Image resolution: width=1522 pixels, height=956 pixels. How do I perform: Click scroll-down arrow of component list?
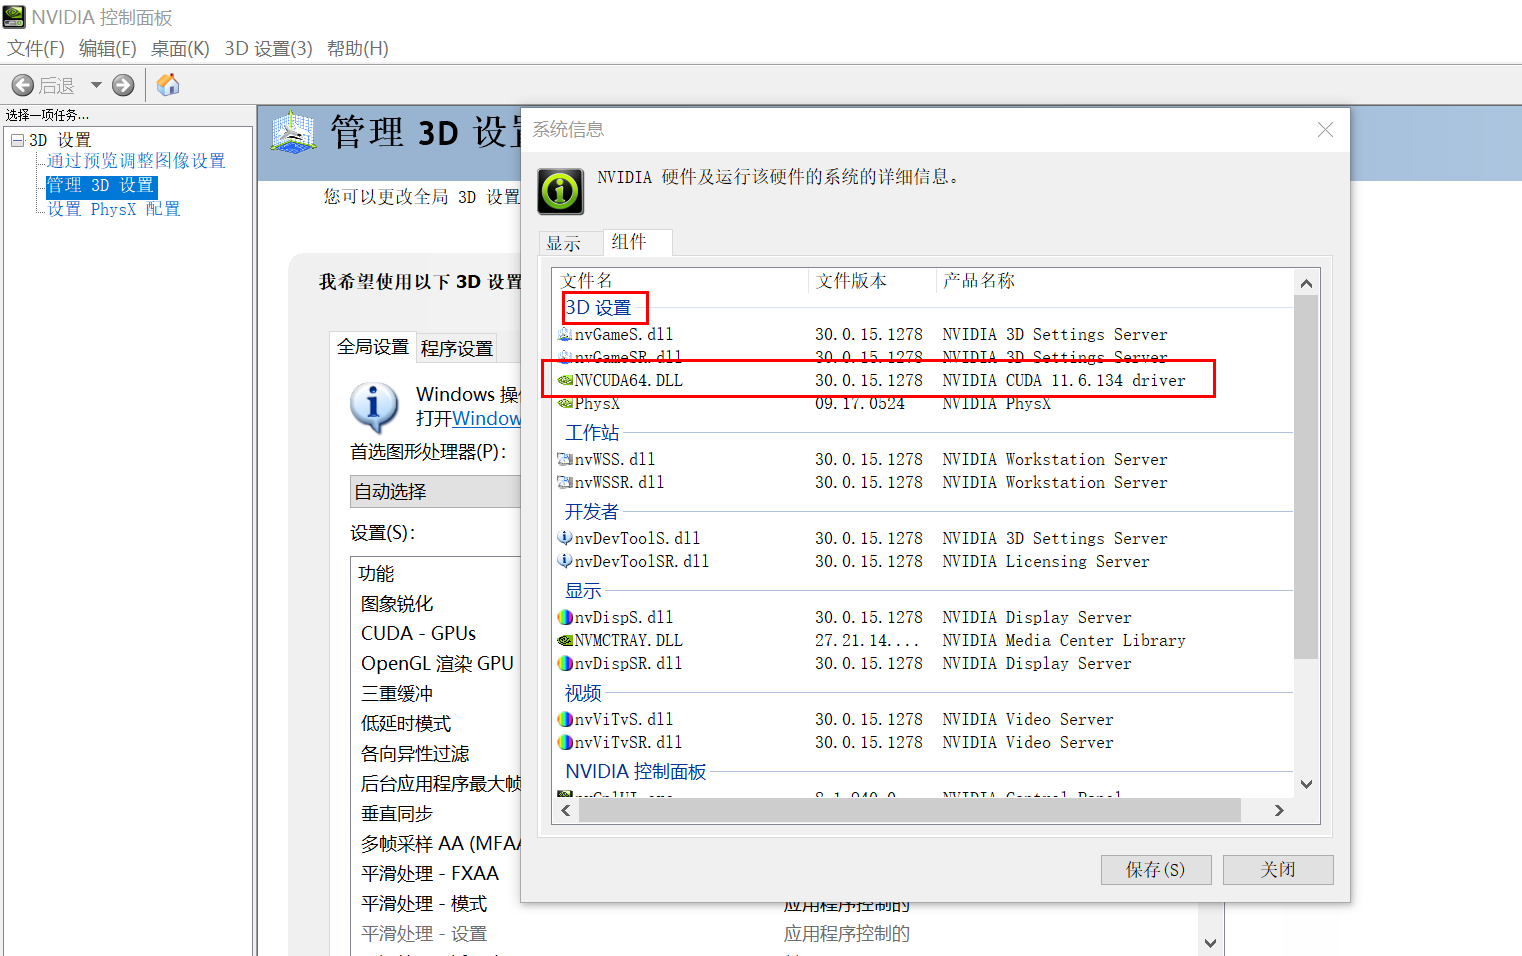pyautogui.click(x=1306, y=785)
